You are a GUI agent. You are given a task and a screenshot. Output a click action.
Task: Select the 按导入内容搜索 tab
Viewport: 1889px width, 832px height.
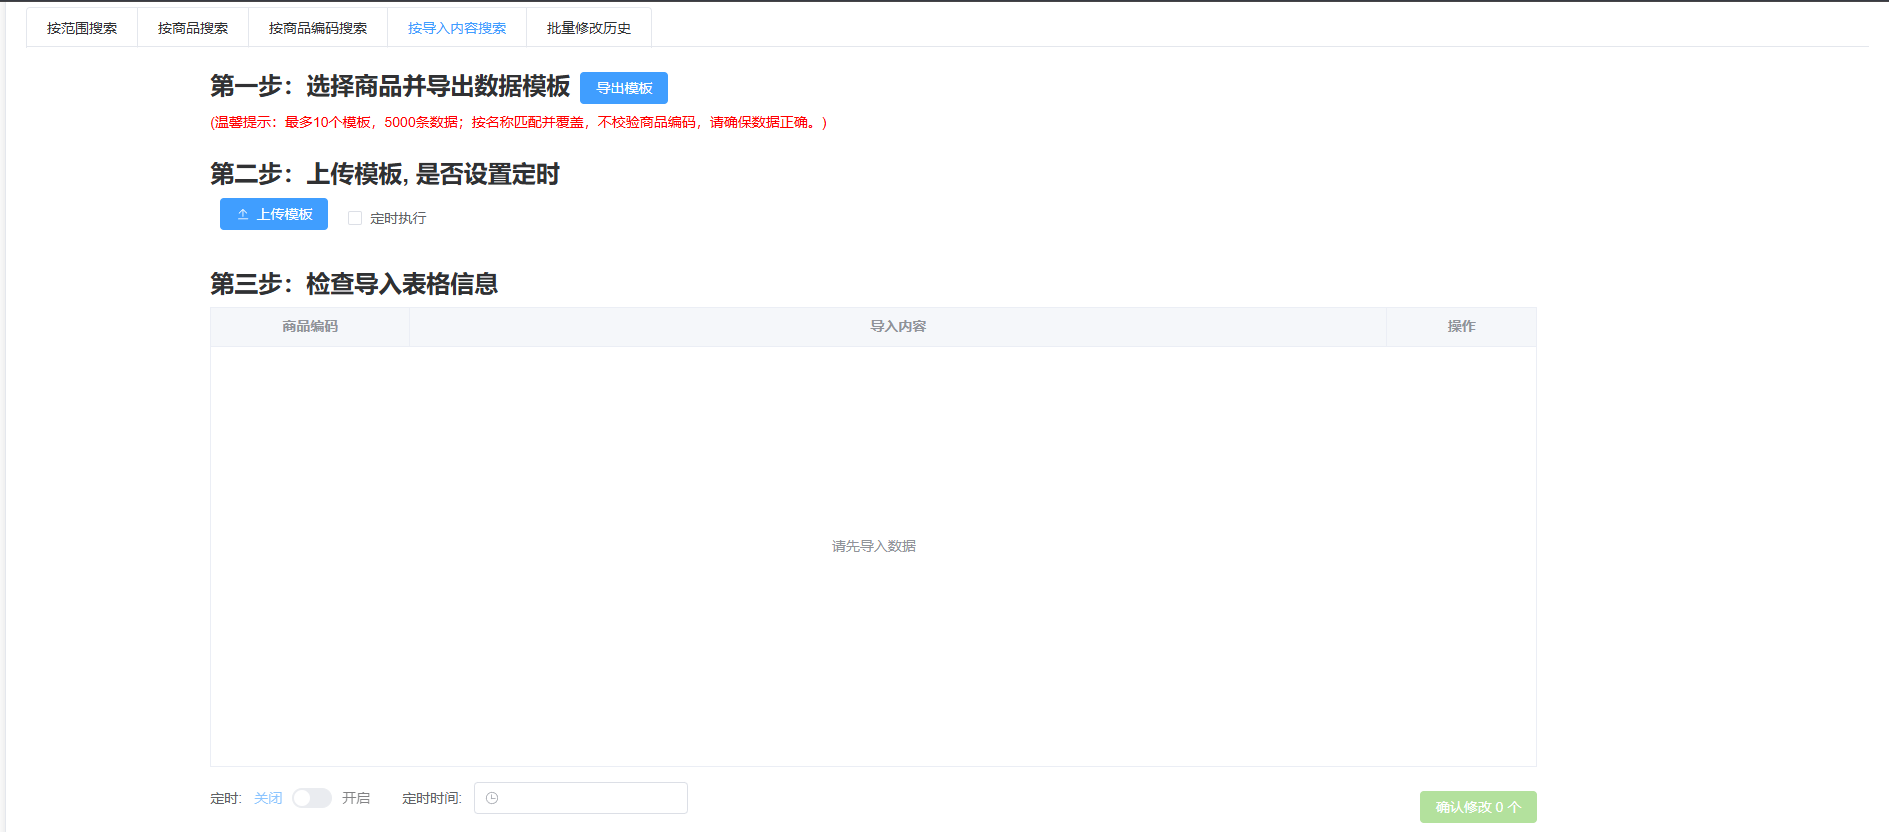(457, 28)
